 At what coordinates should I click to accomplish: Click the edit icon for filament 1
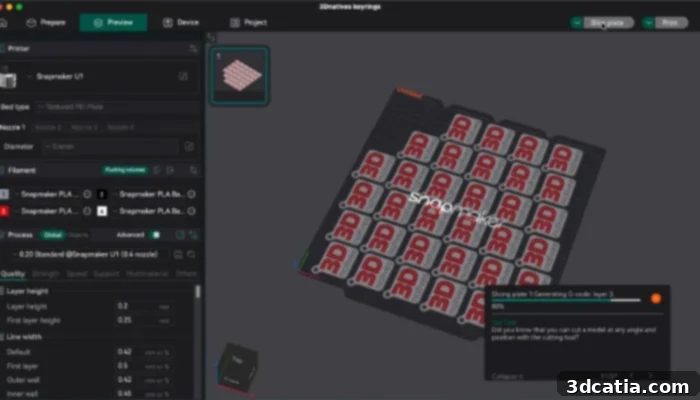88,194
